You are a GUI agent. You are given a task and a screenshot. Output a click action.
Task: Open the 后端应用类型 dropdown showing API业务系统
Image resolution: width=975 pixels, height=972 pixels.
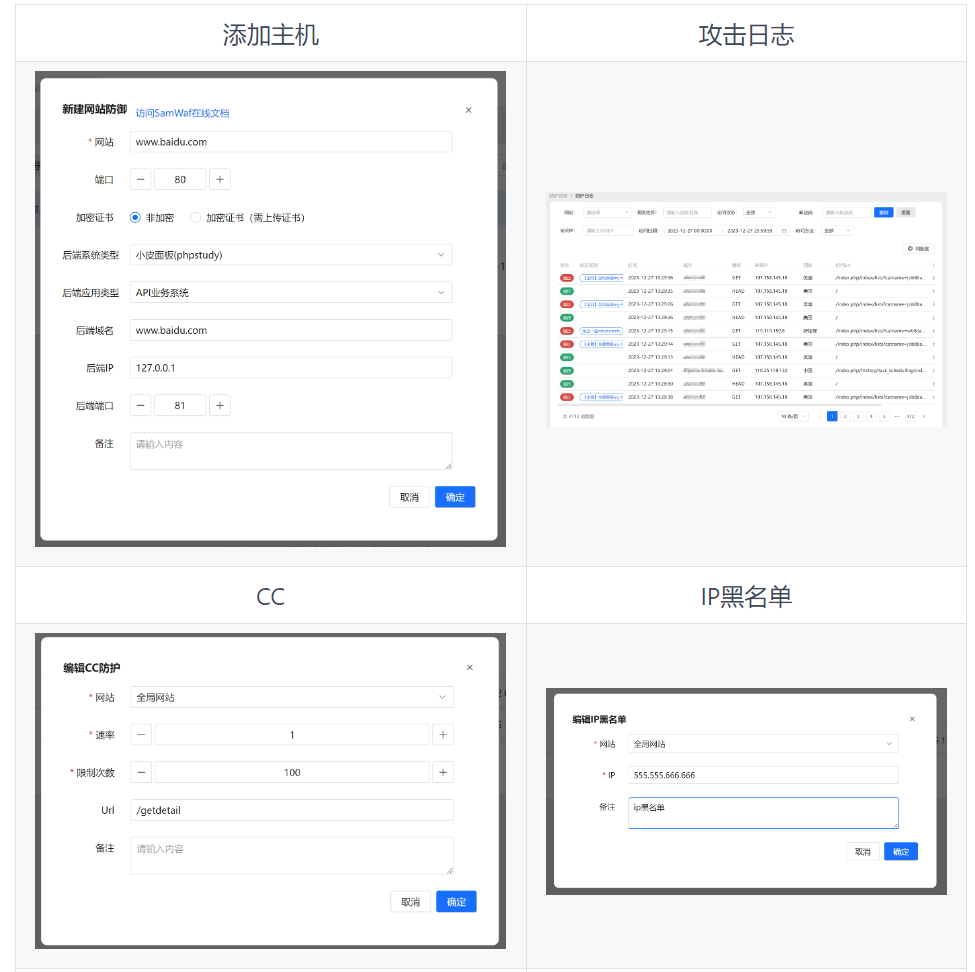(x=290, y=293)
